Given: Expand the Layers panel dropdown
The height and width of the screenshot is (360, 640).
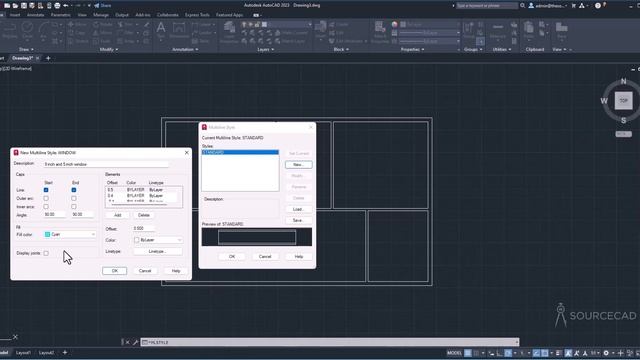Looking at the screenshot, I should pyautogui.click(x=265, y=49).
